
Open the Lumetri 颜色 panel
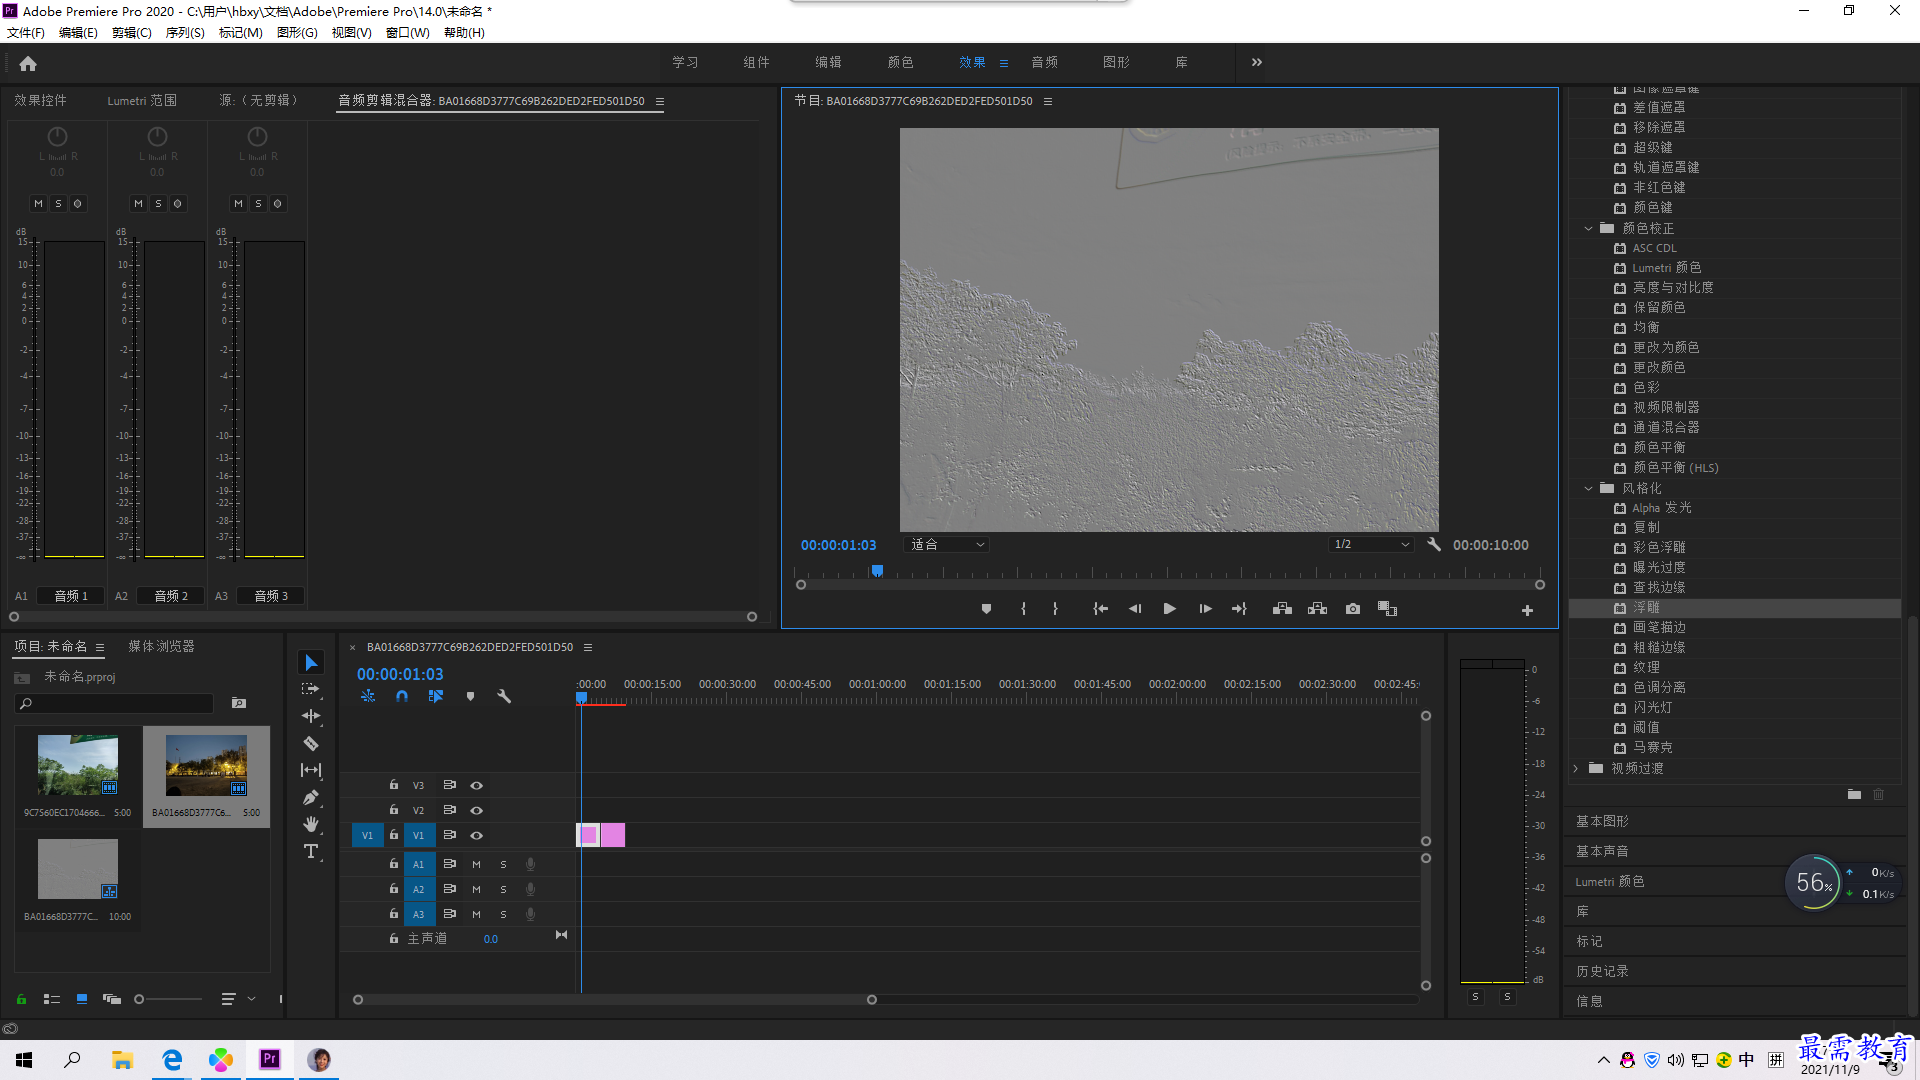pyautogui.click(x=1610, y=881)
